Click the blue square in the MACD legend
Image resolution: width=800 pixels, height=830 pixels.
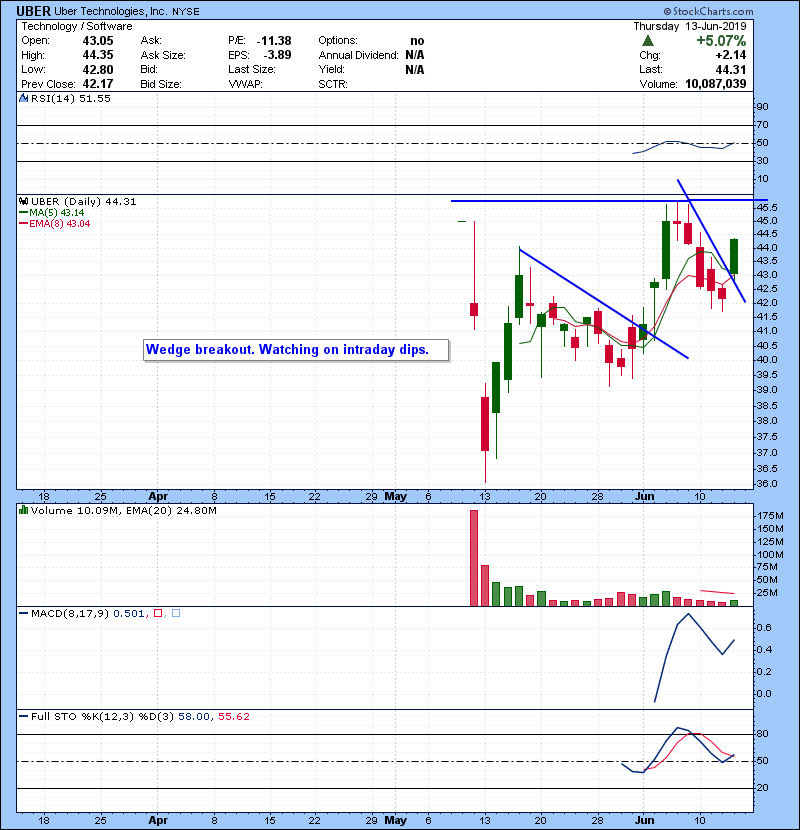[x=176, y=613]
